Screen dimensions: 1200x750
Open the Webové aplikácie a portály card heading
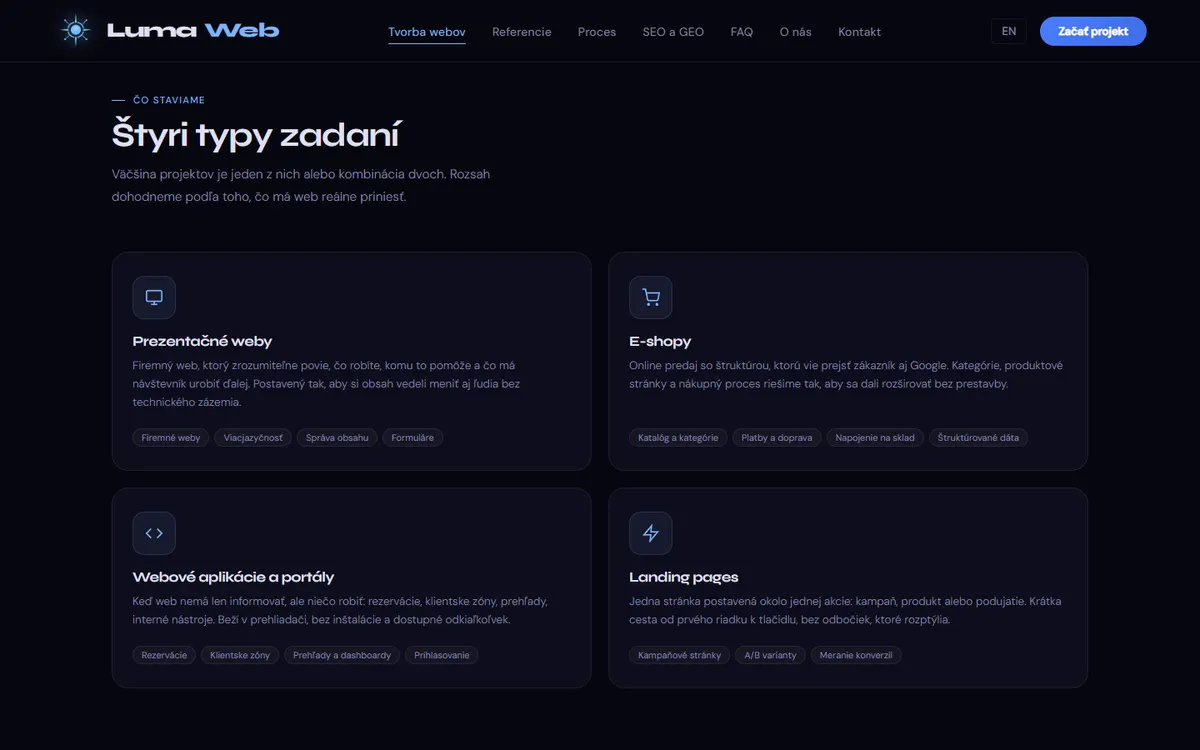point(233,577)
